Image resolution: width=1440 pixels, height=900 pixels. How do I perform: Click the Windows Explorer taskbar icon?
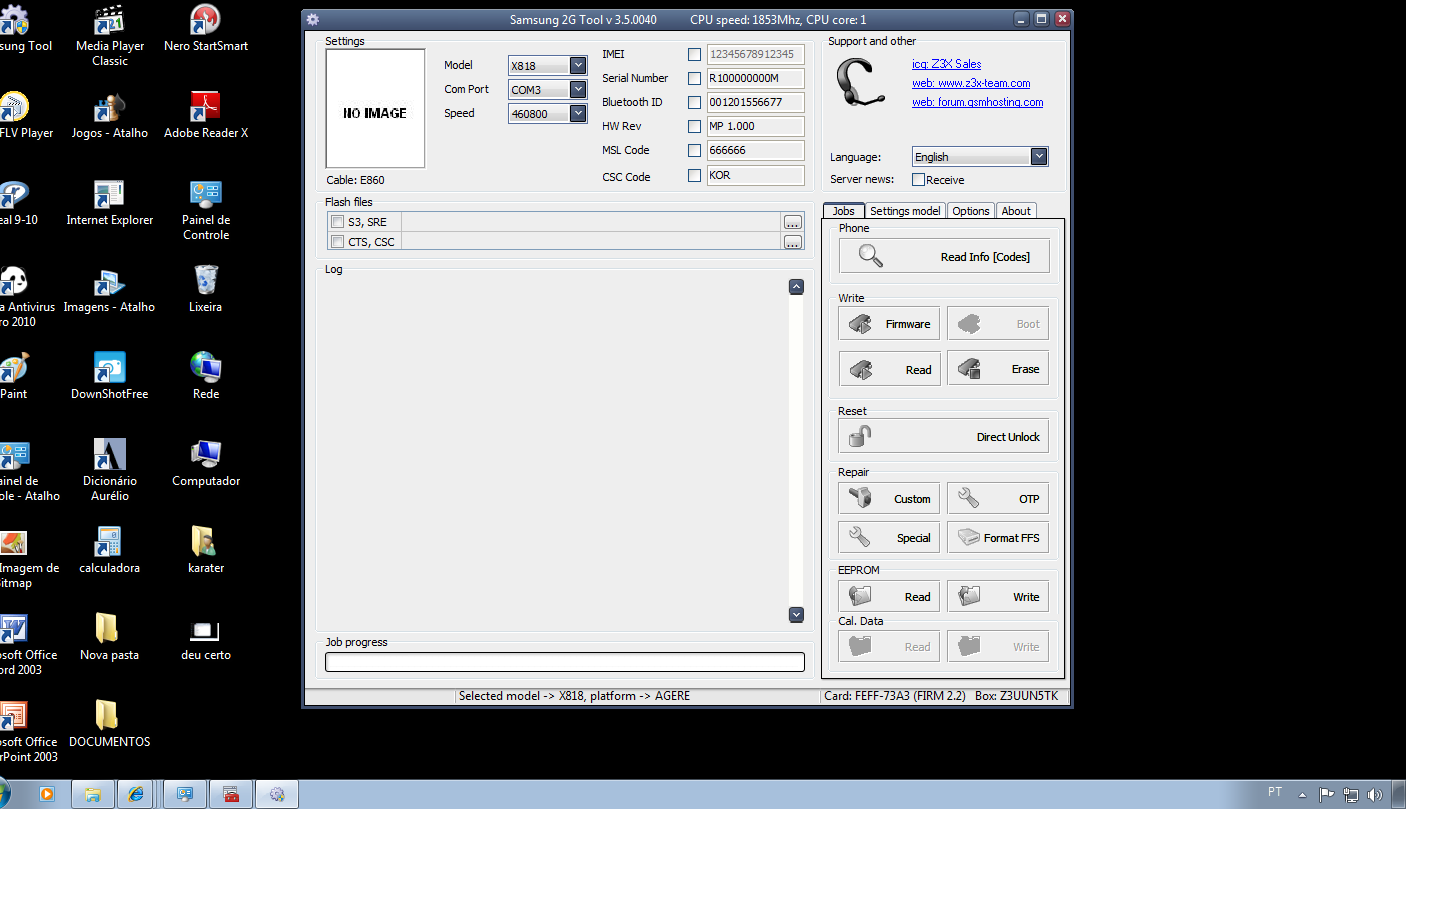93,794
